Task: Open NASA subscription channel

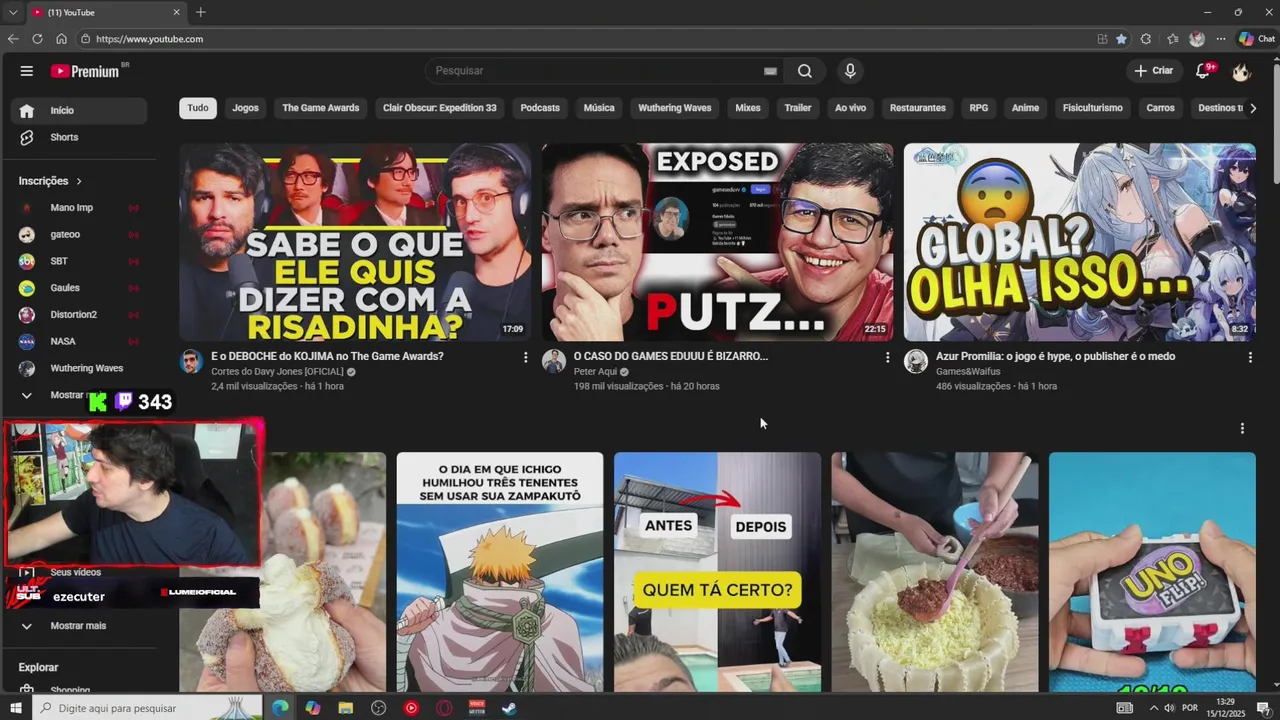Action: [80, 341]
